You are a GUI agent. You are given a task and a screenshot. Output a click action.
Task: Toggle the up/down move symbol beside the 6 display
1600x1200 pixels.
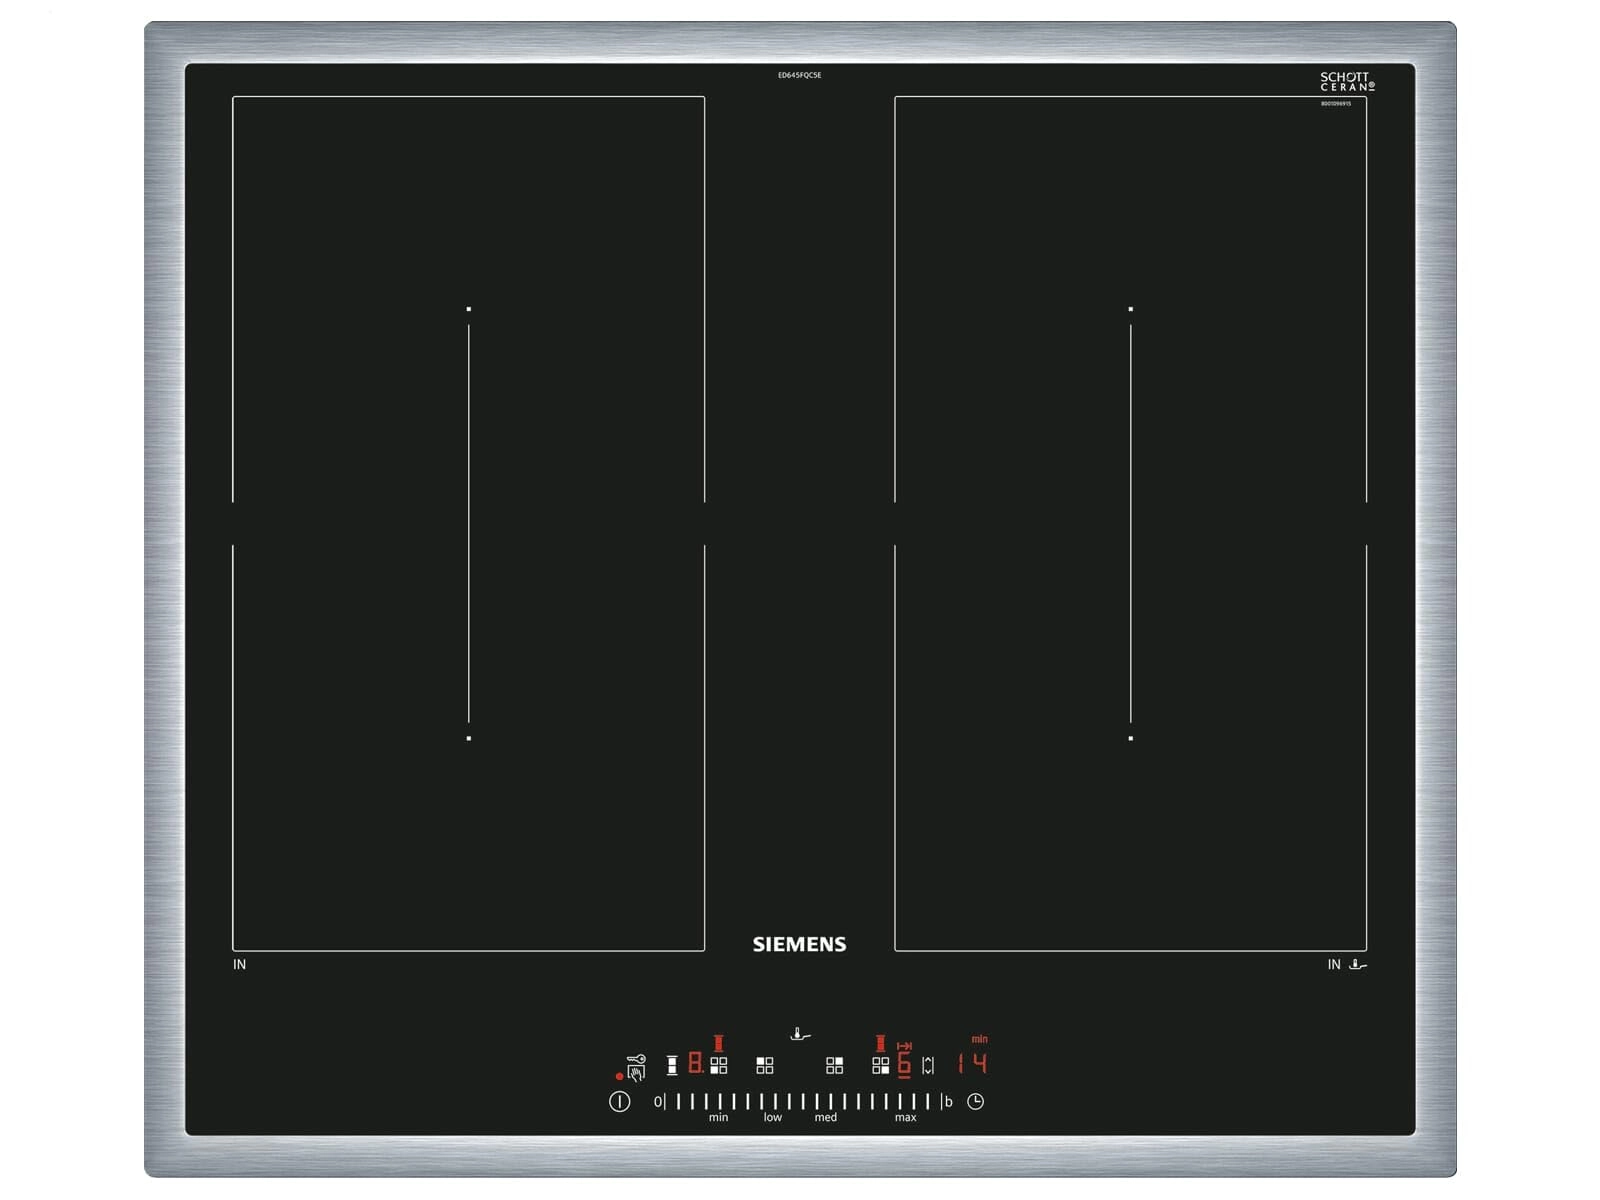[928, 1065]
